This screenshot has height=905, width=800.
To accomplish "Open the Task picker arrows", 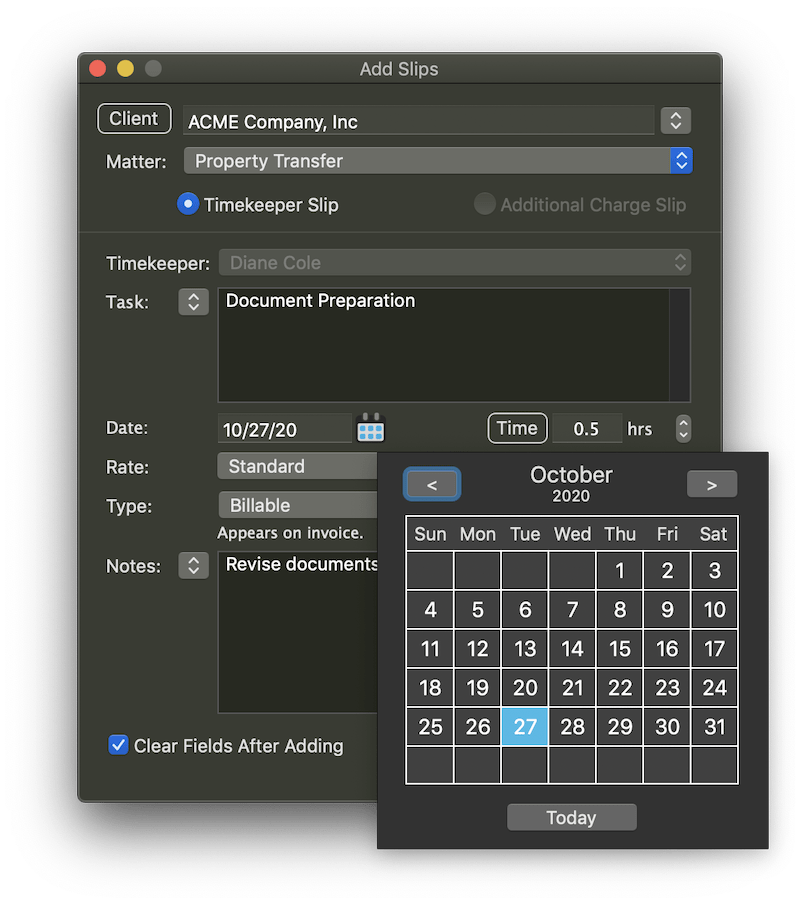I will pyautogui.click(x=193, y=302).
